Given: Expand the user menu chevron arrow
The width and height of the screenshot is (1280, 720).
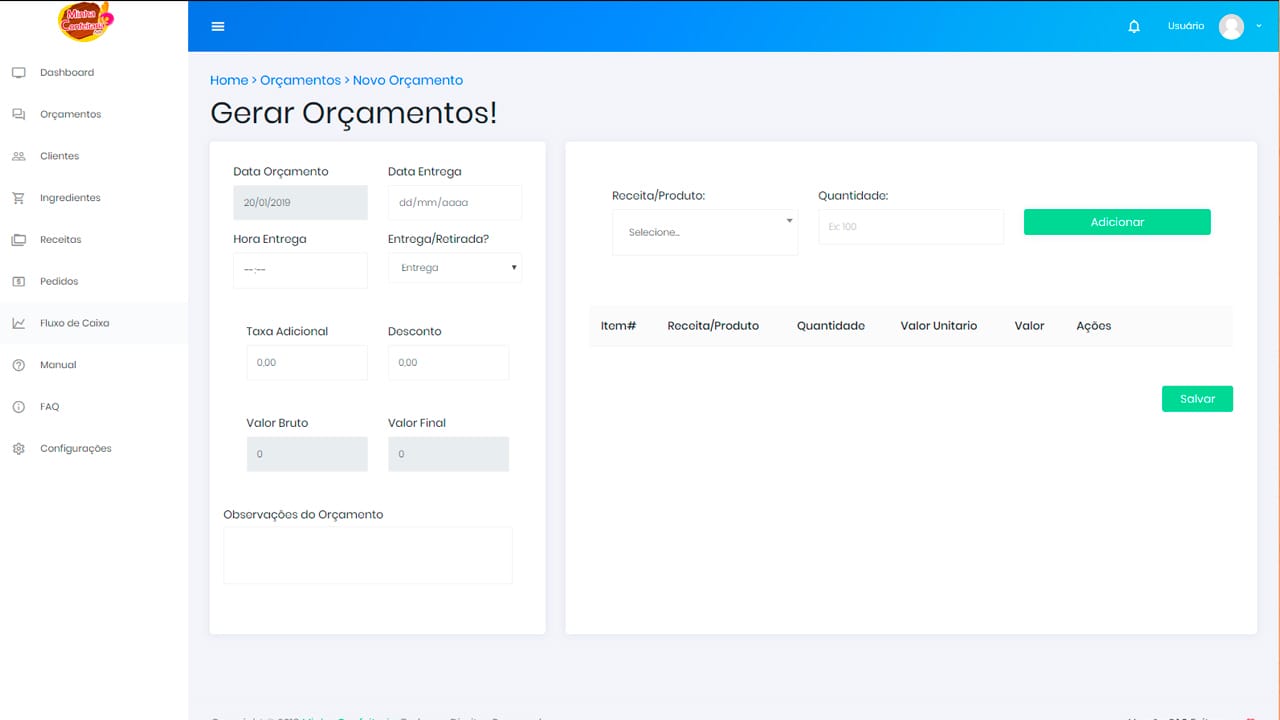Looking at the screenshot, I should click(x=1259, y=26).
